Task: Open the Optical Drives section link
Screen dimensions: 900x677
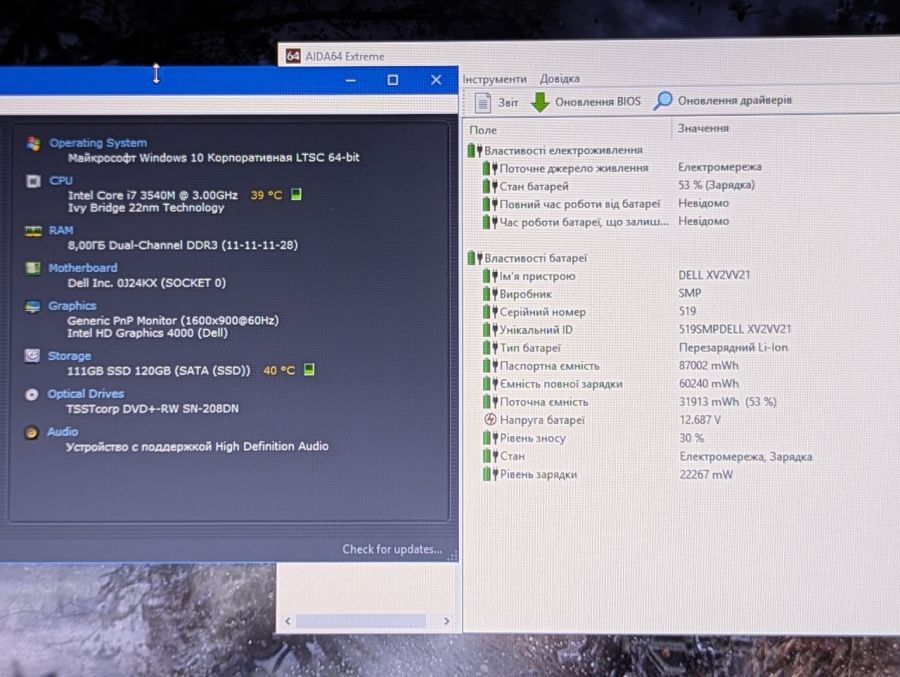Action: click(x=86, y=394)
